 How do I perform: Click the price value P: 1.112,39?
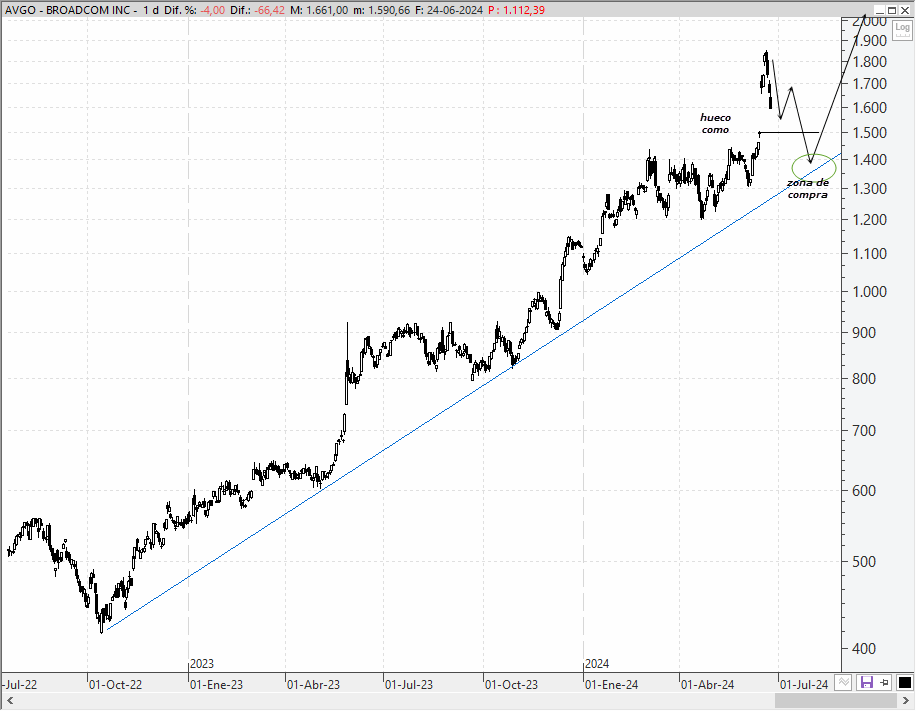(x=516, y=10)
